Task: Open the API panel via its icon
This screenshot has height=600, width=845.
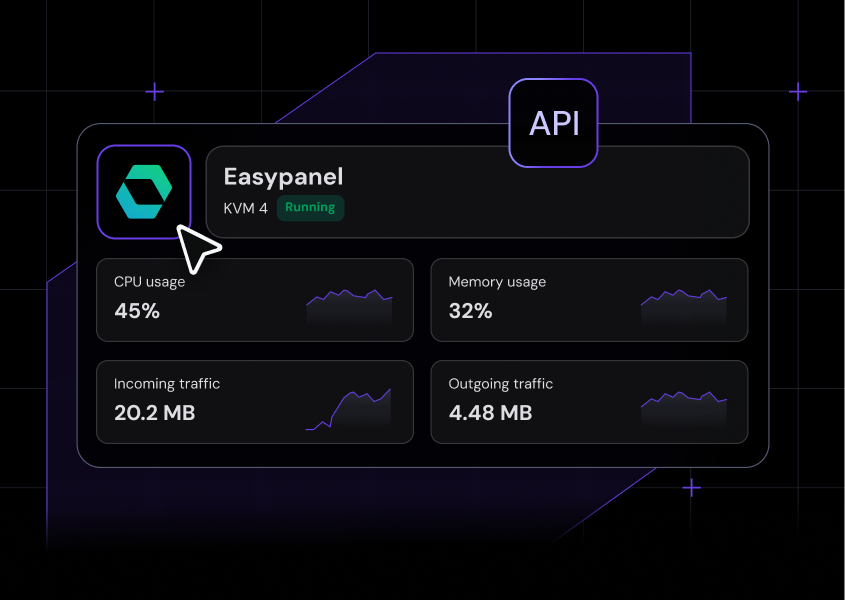Action: pos(553,123)
